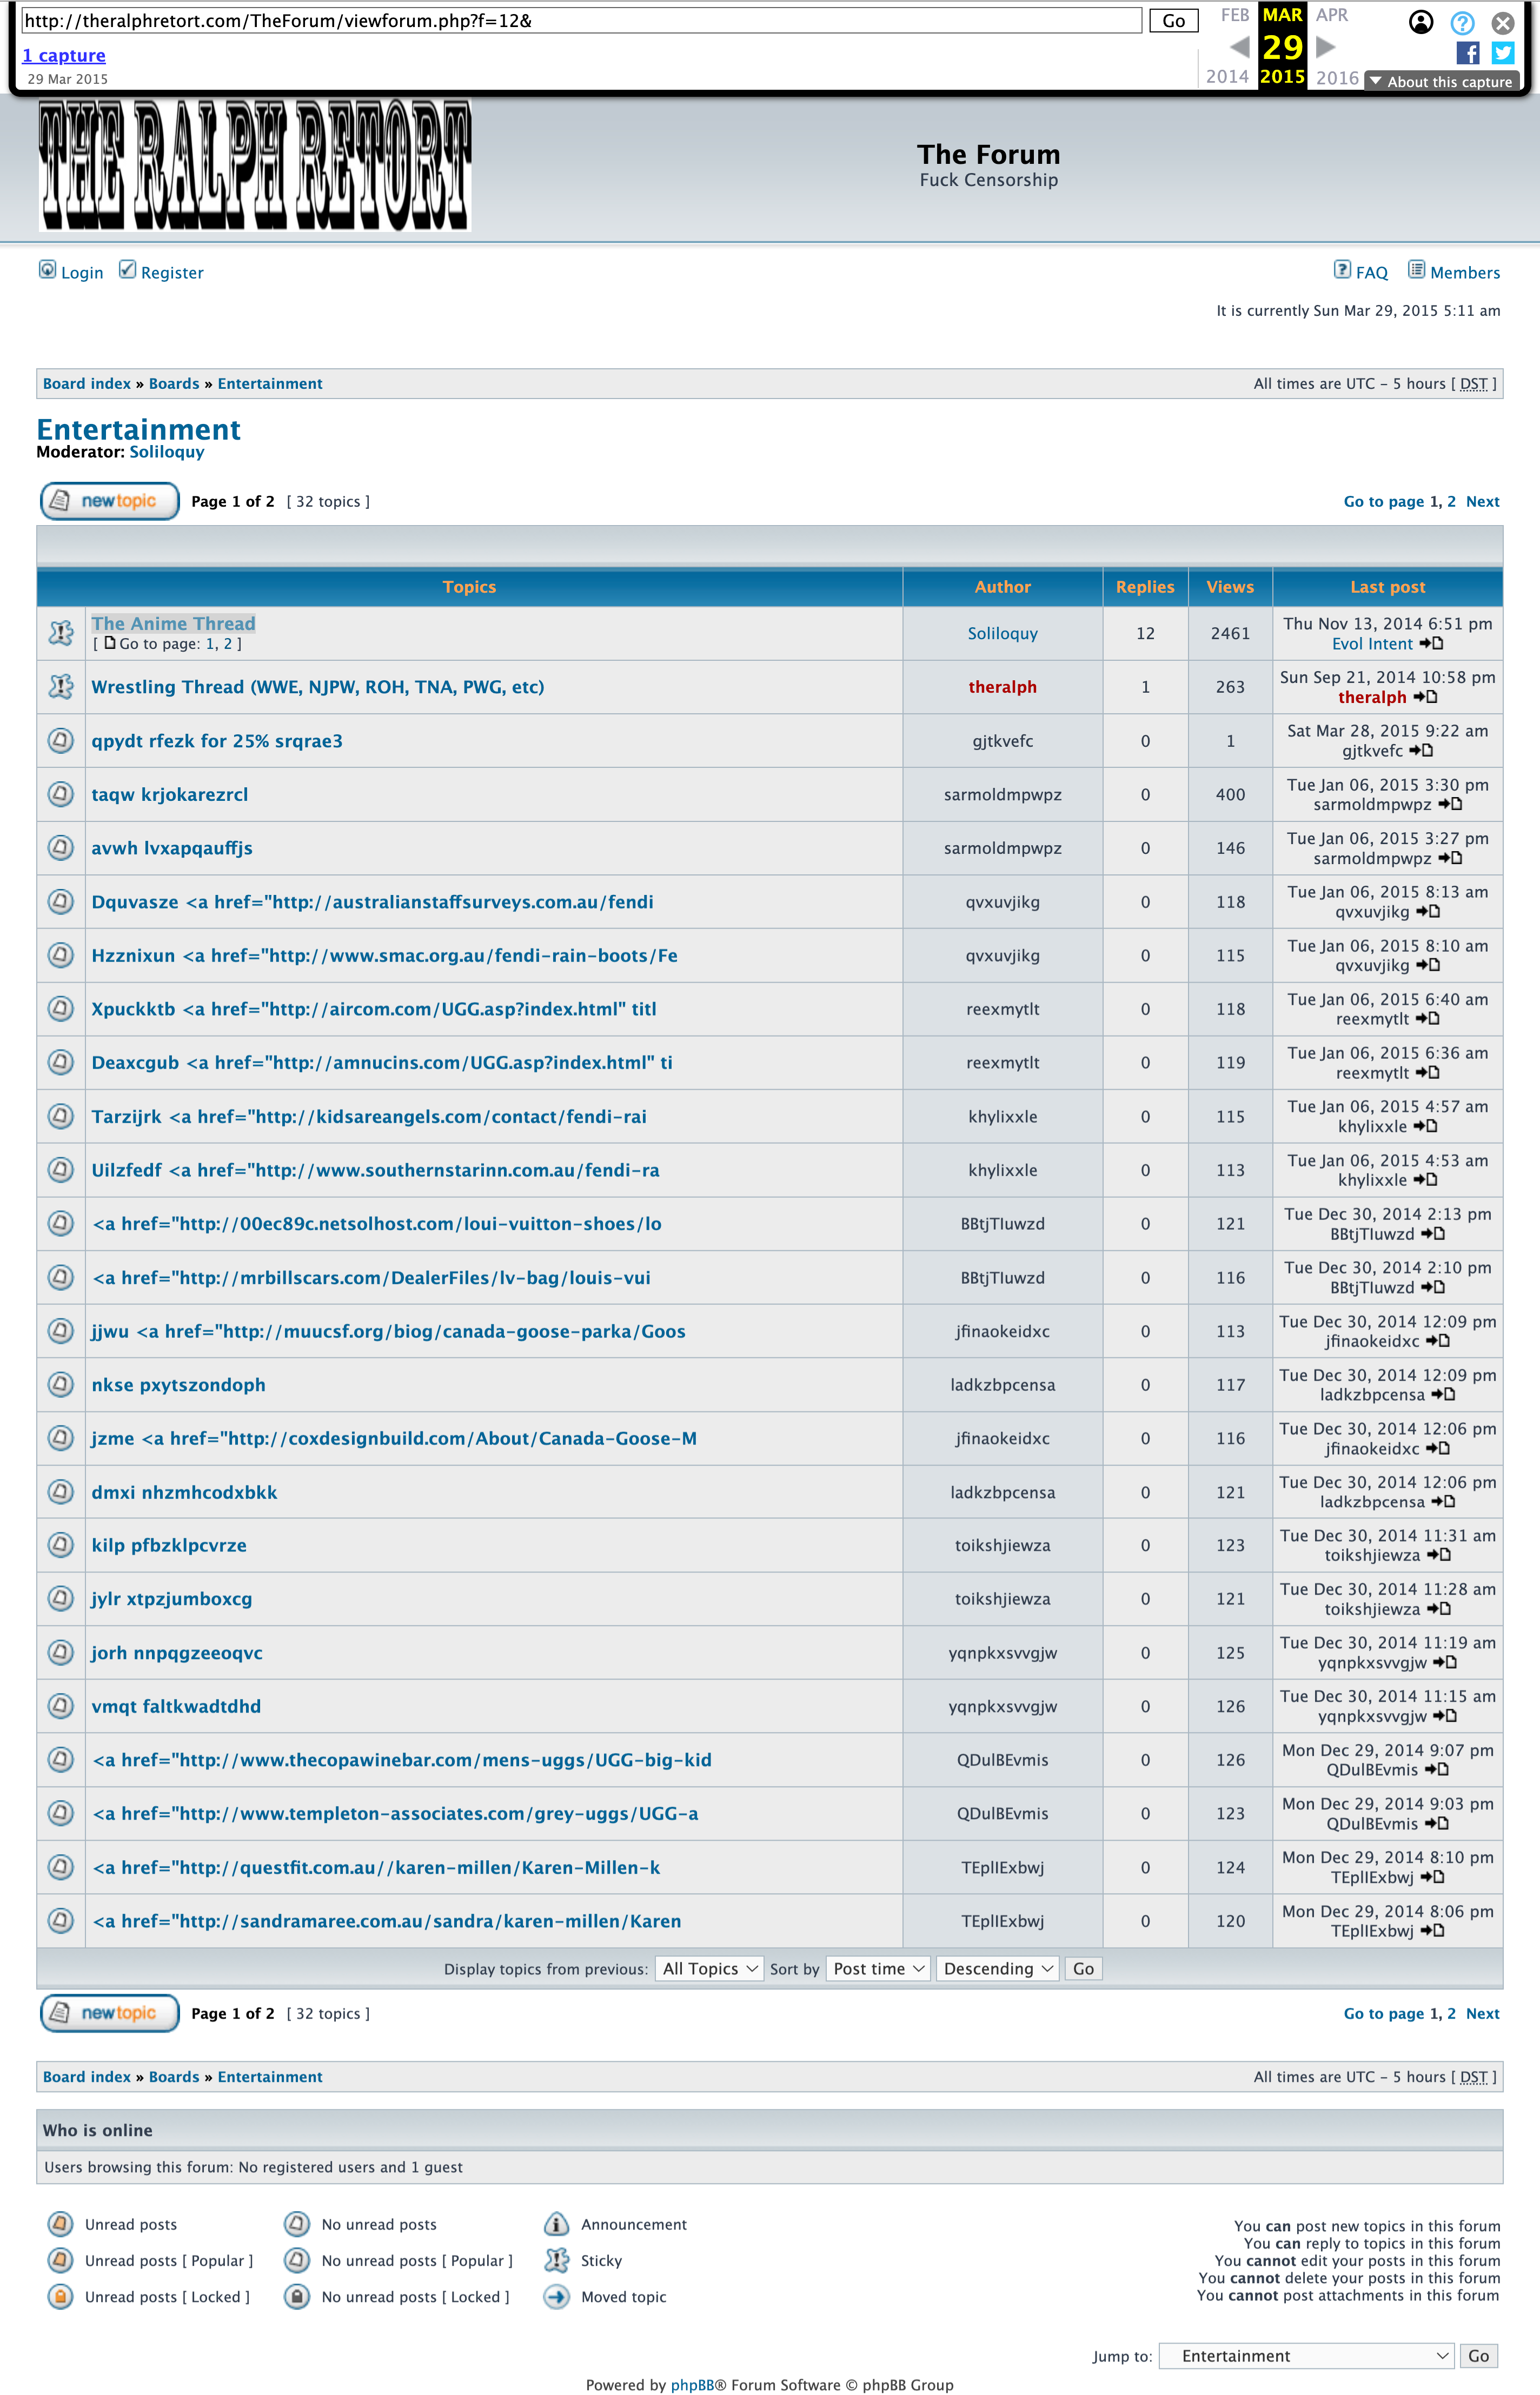Open topic kilp pfbzklpcvrze
The image size is (1540, 2395).
click(169, 1545)
